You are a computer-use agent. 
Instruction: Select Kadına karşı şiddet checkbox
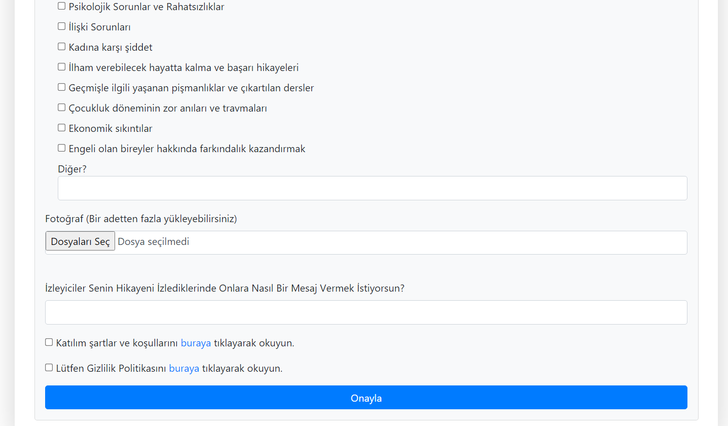61,47
